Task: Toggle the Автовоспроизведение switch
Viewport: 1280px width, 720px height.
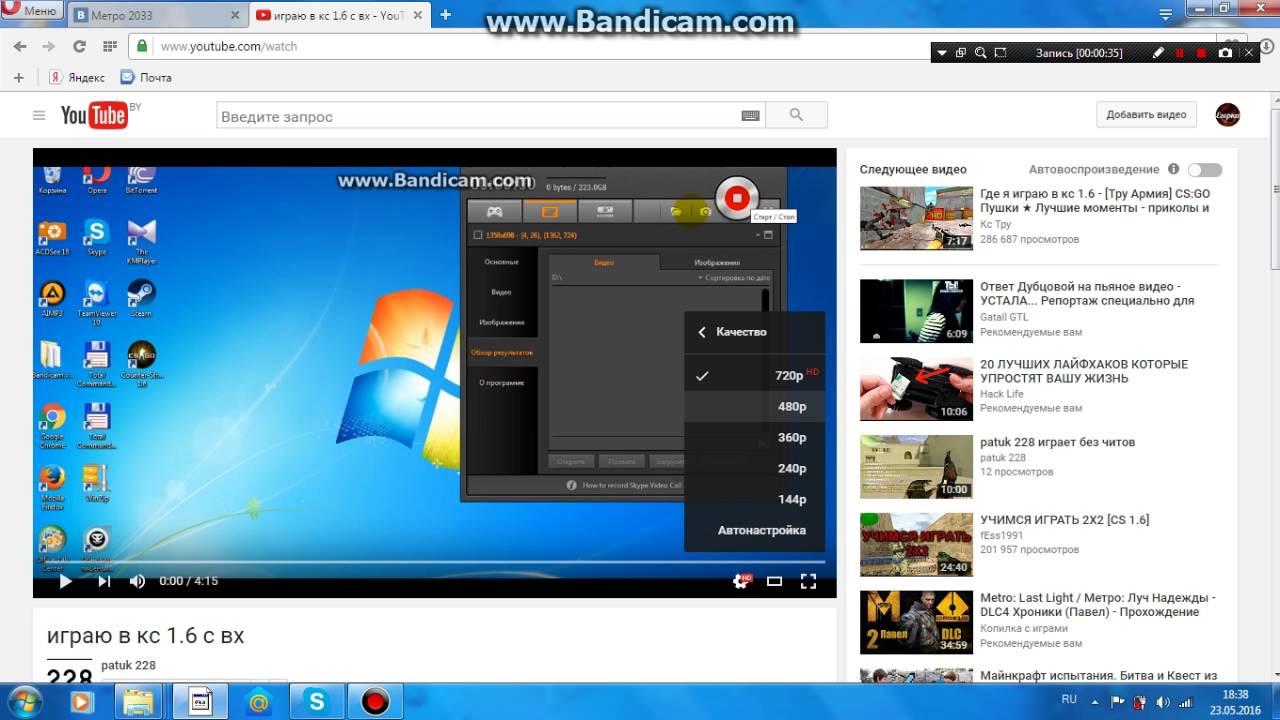Action: (x=1205, y=170)
